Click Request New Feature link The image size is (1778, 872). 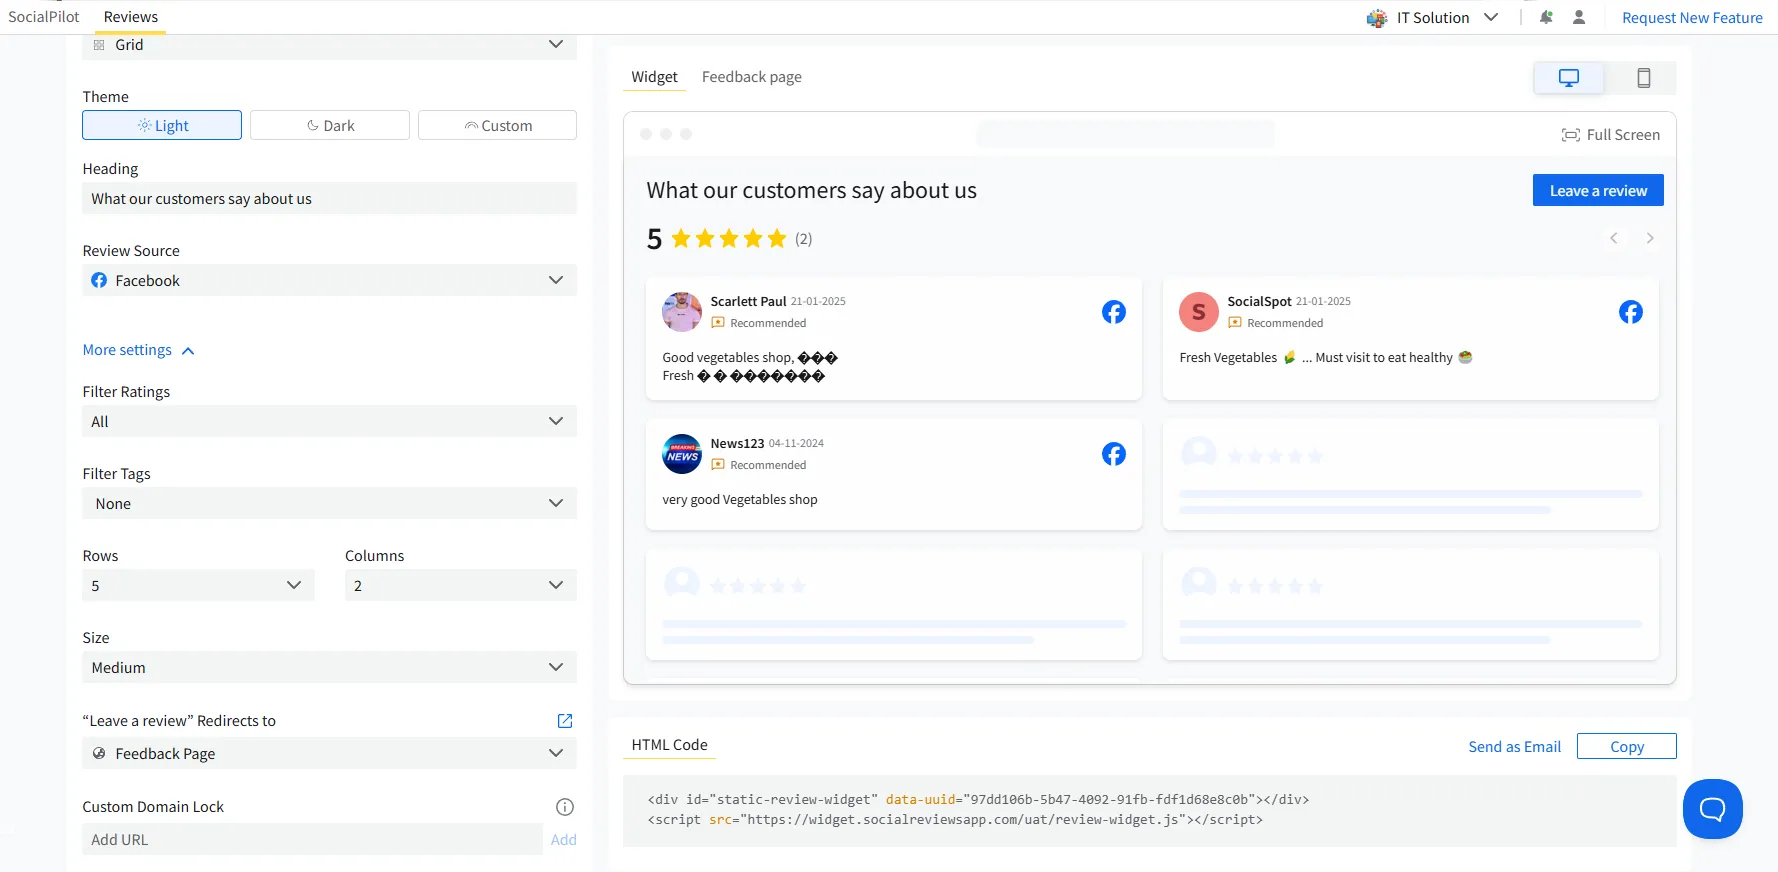coord(1692,18)
